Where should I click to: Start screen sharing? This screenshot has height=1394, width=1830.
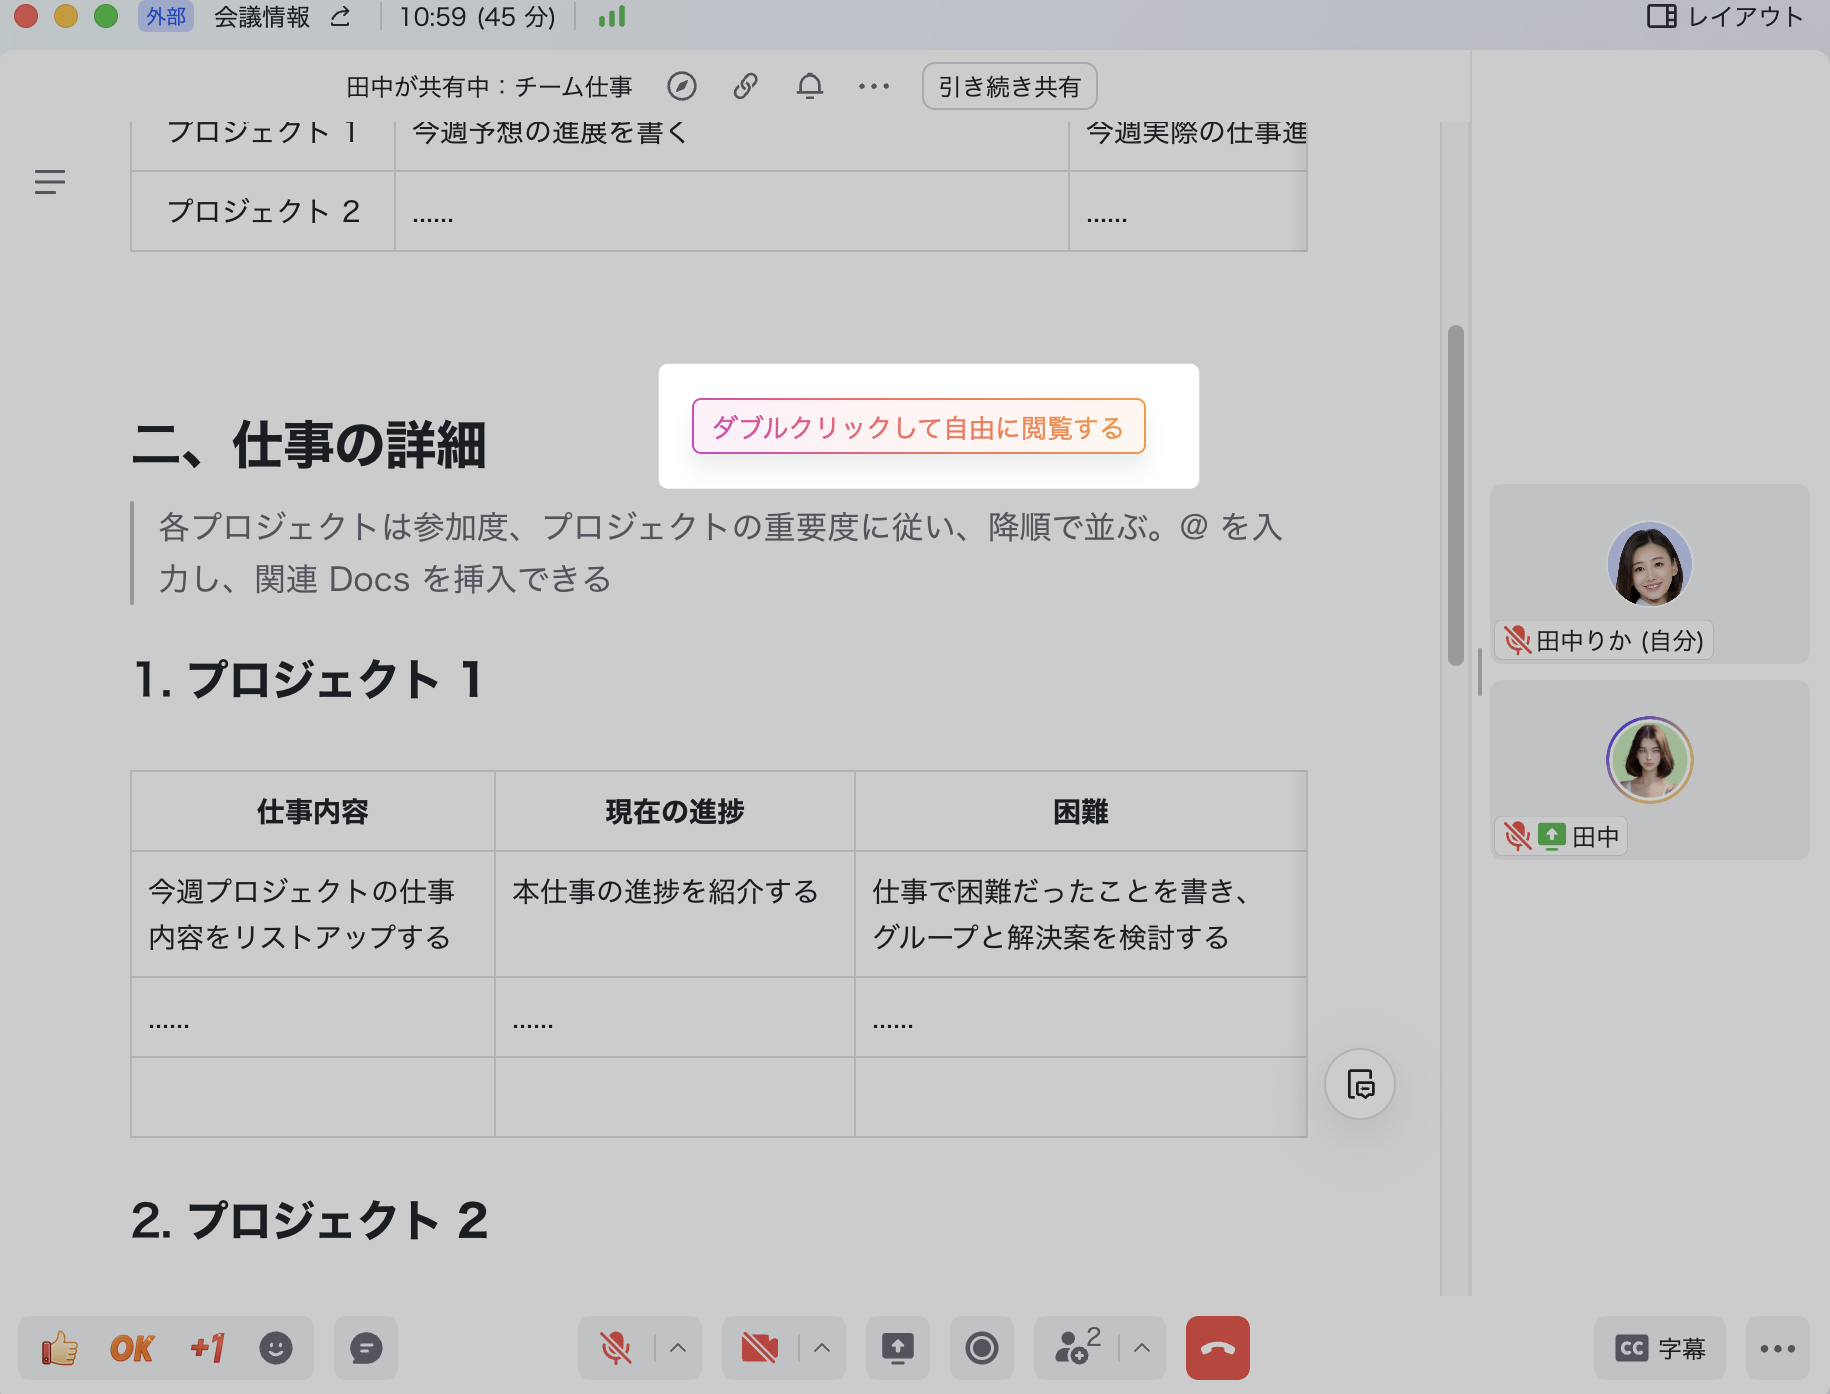(x=897, y=1348)
